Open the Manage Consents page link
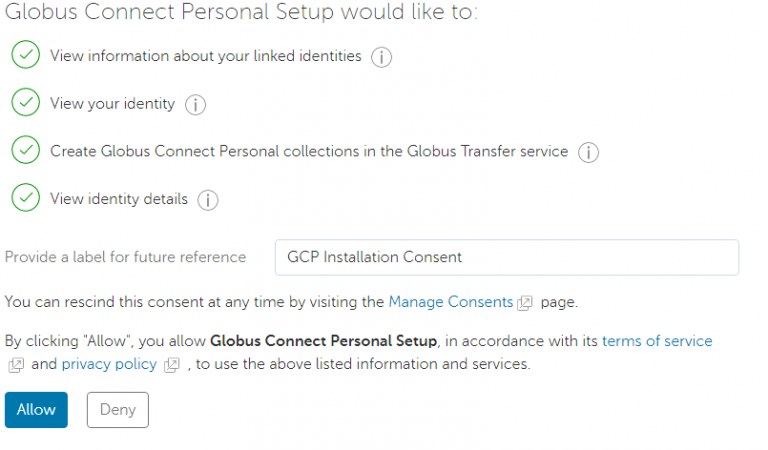Viewport: 768px width, 450px height. [450, 301]
